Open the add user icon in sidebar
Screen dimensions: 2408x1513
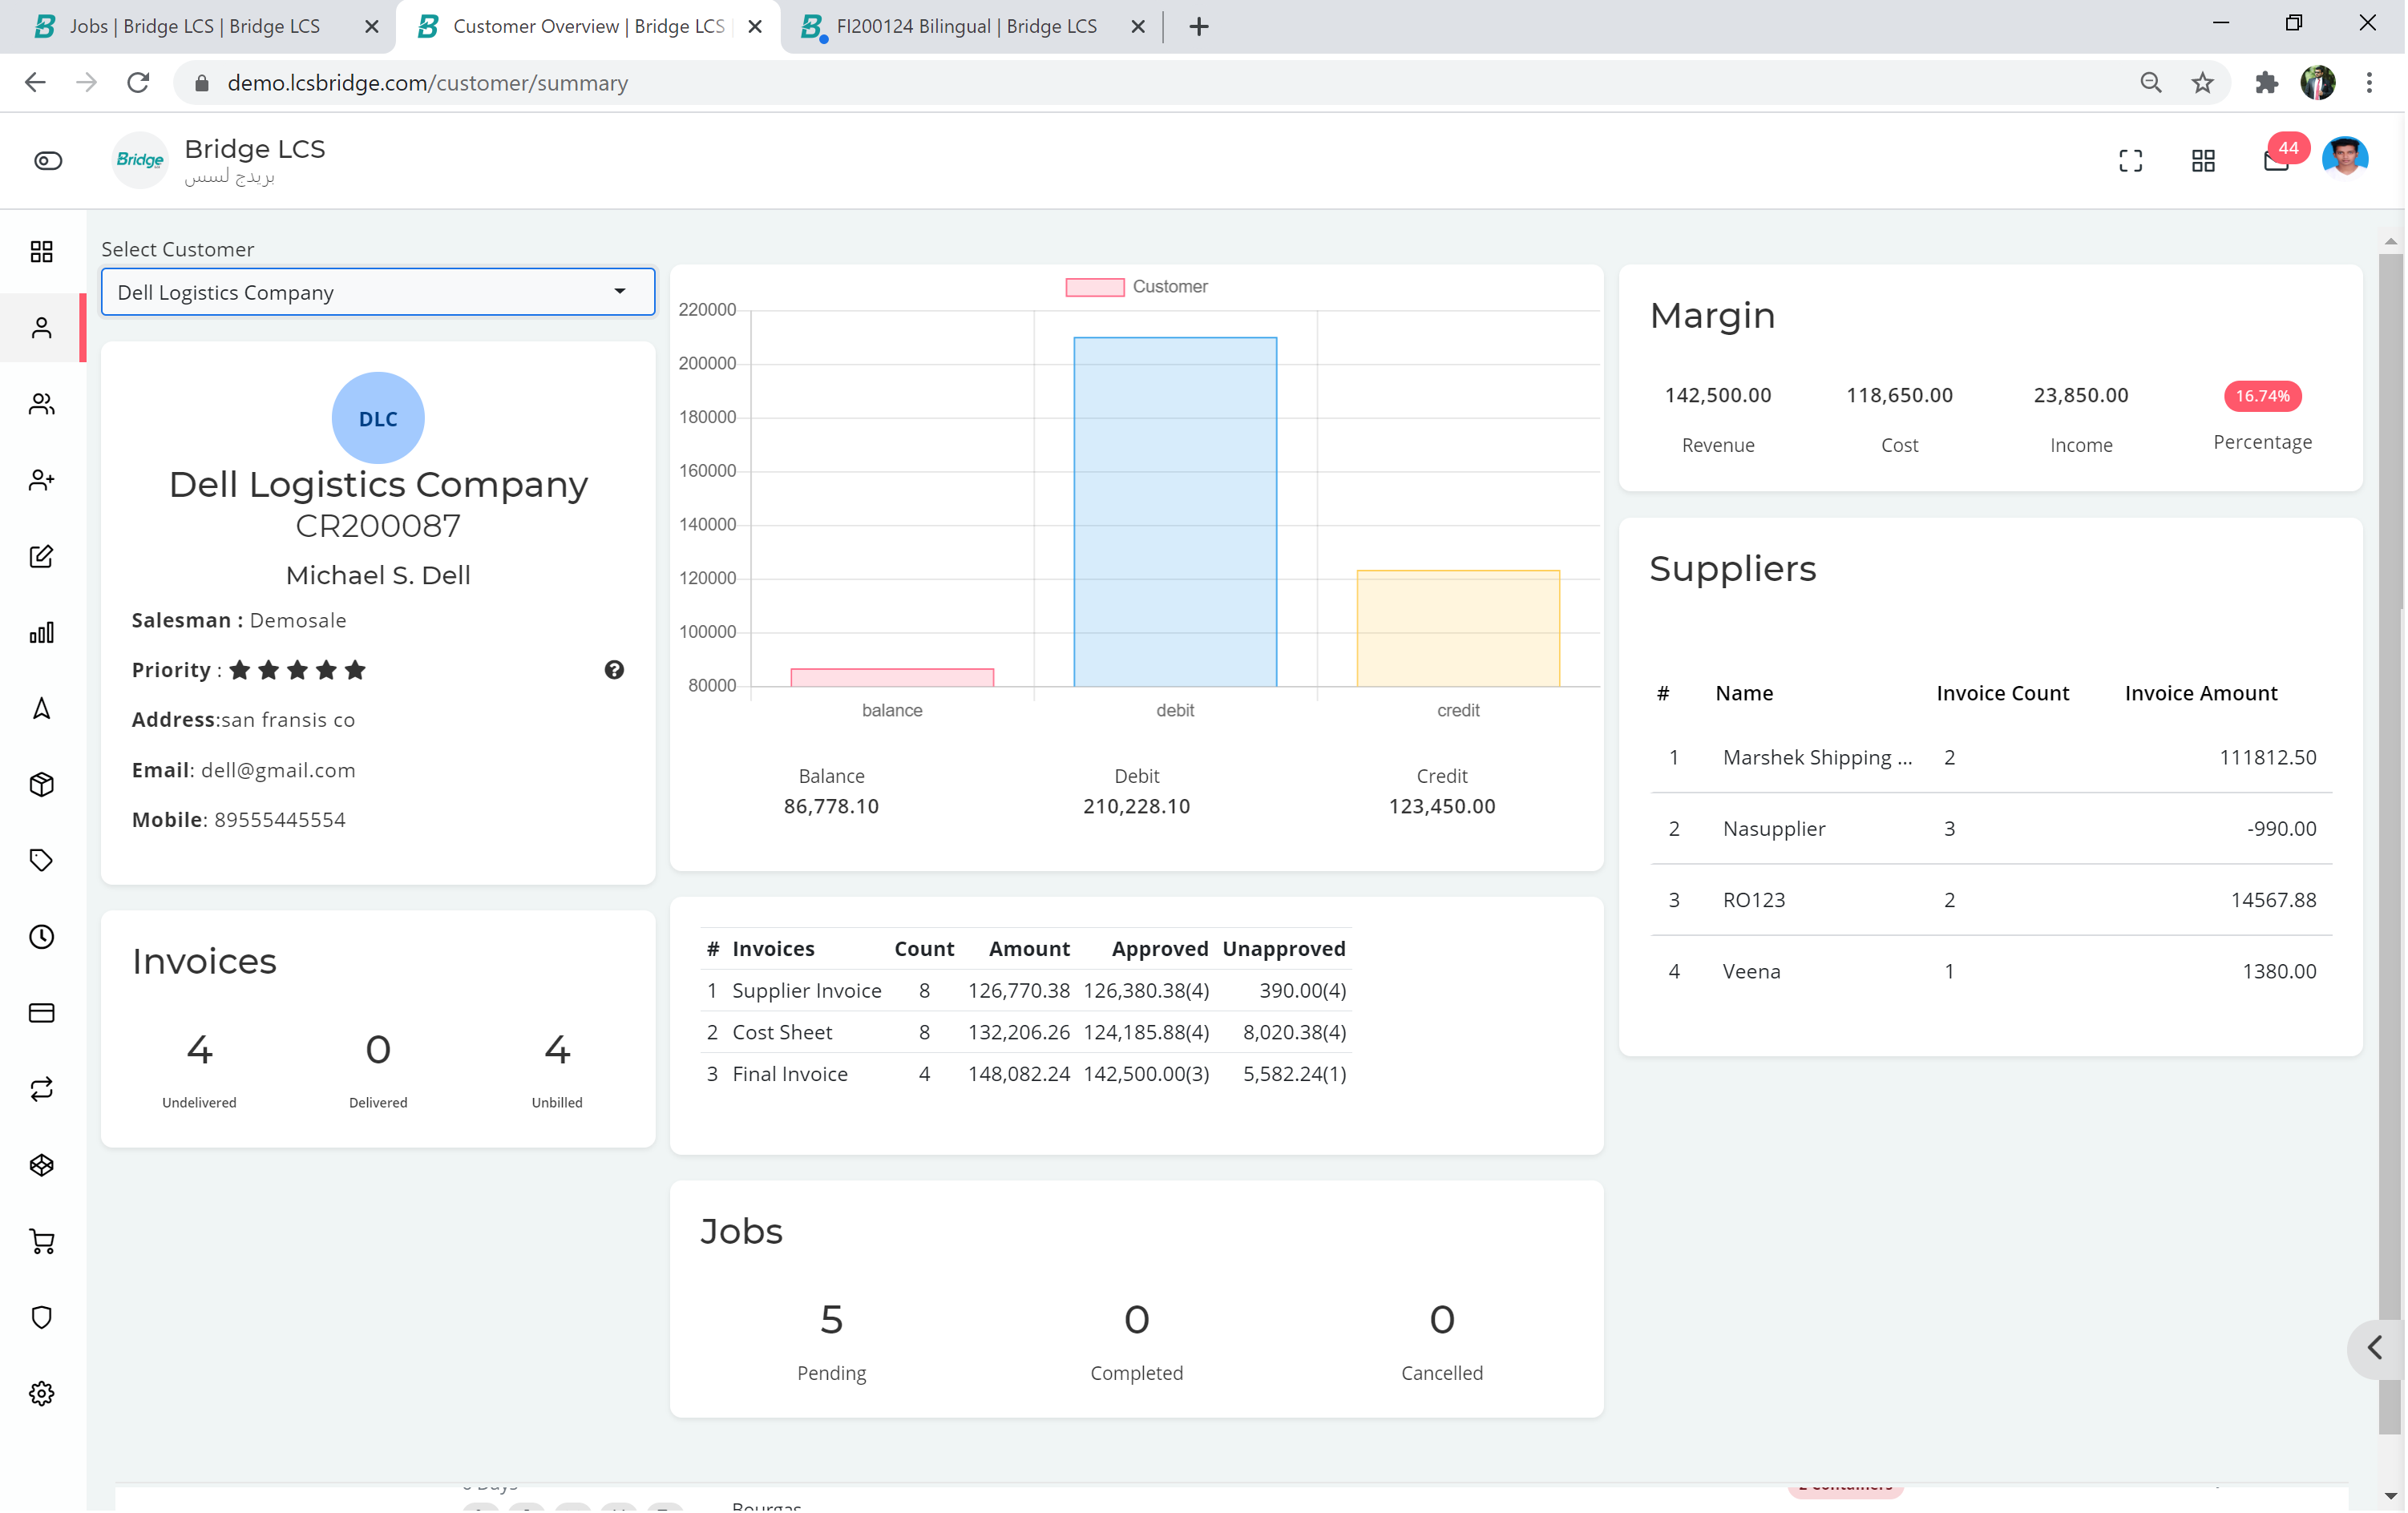42,481
